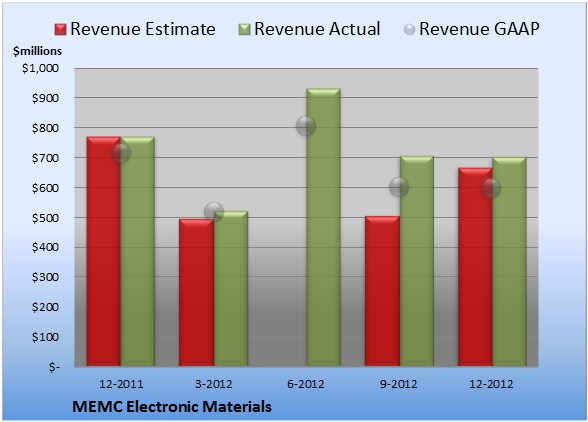The height and width of the screenshot is (422, 588).
Task: Select the 'Revenue GAAP' legend label
Action: [479, 29]
